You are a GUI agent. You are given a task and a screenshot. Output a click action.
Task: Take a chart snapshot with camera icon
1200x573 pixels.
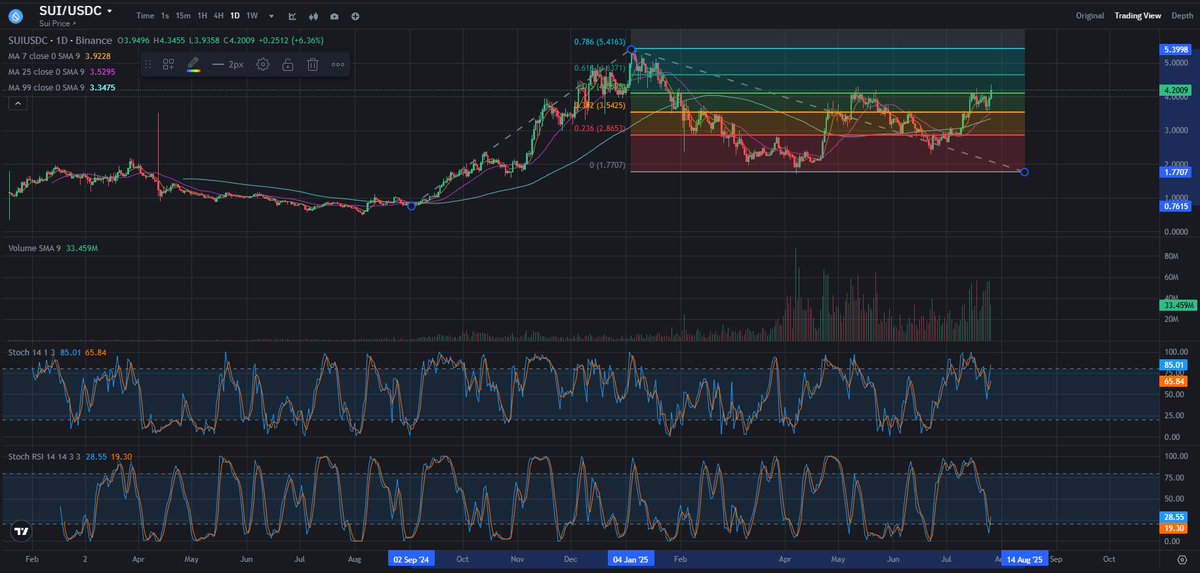[x=334, y=16]
